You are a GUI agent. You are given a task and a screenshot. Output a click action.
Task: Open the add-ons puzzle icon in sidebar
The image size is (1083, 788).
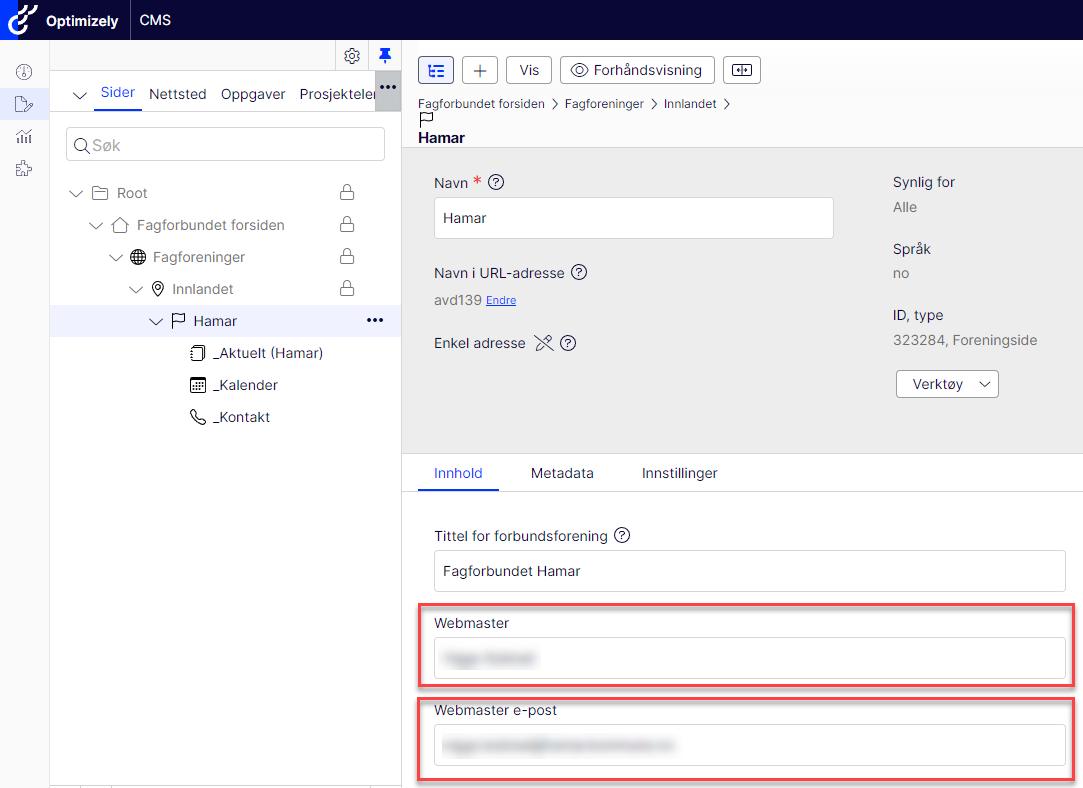coord(24,169)
